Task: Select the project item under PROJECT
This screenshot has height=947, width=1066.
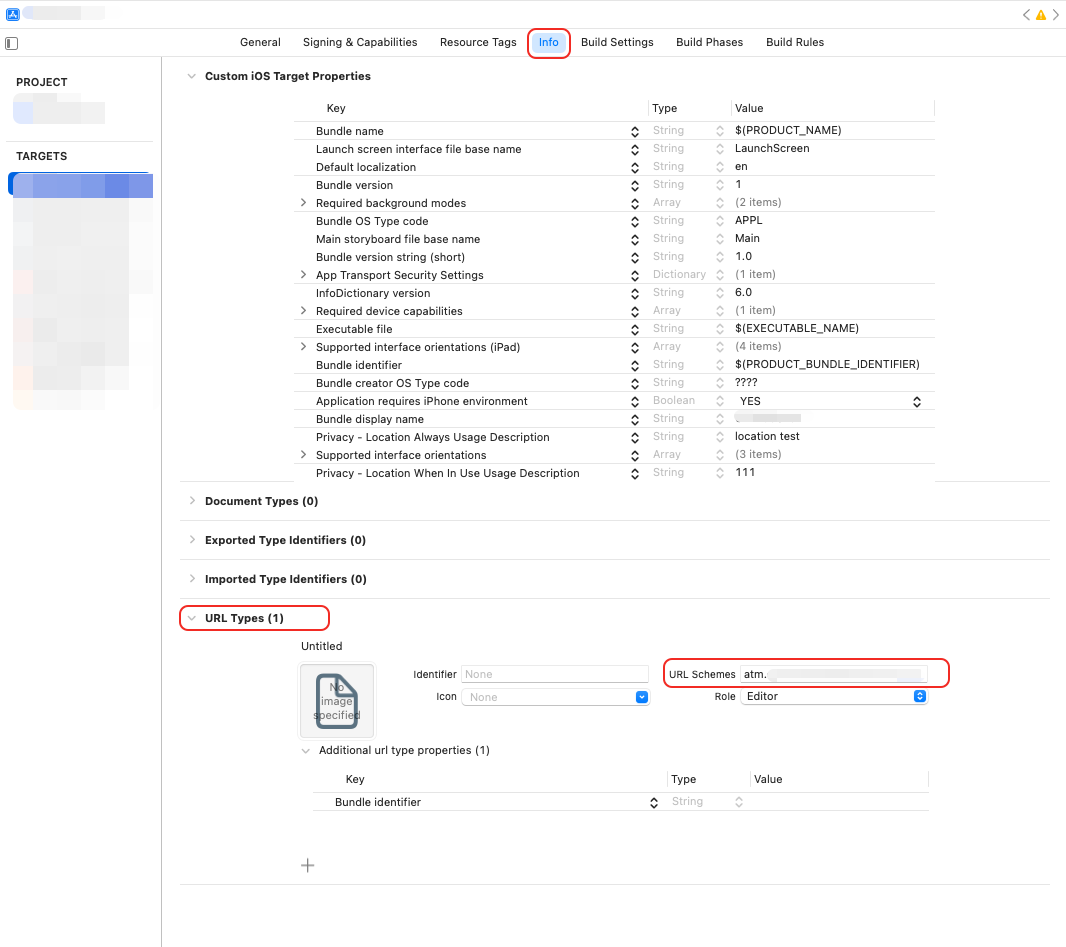Action: tap(59, 110)
